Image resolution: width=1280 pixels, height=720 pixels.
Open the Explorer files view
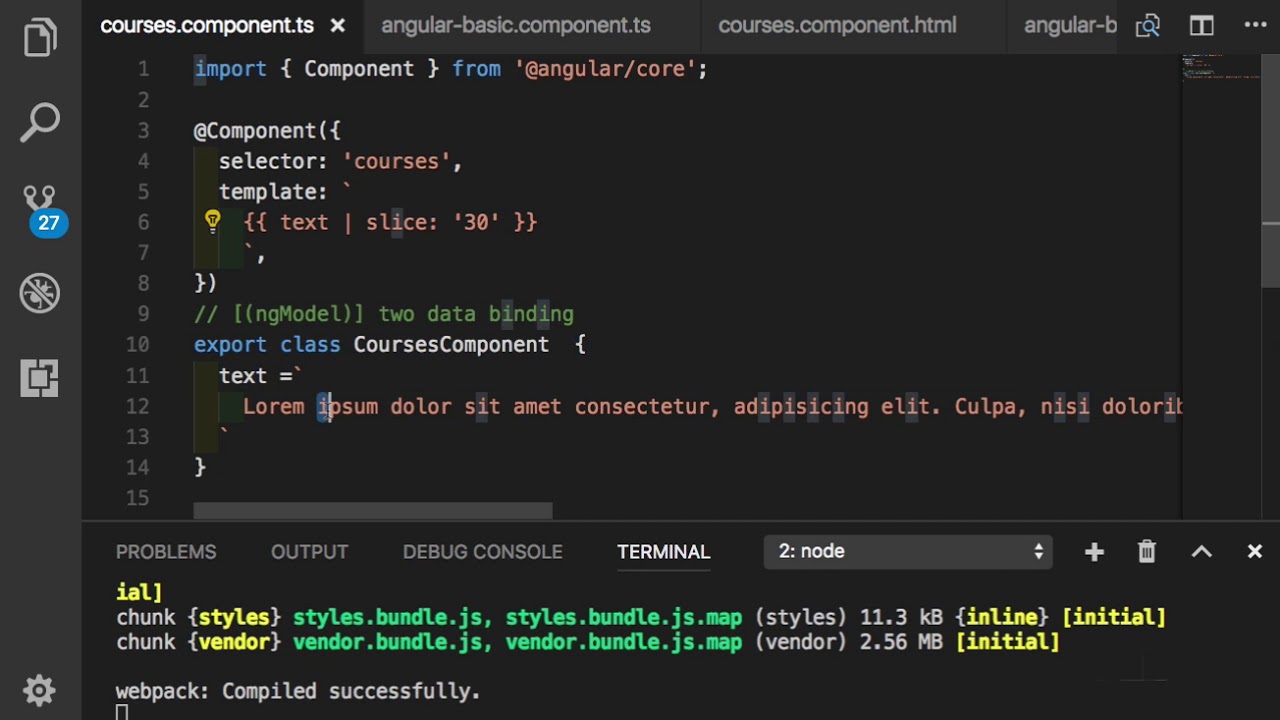click(40, 38)
